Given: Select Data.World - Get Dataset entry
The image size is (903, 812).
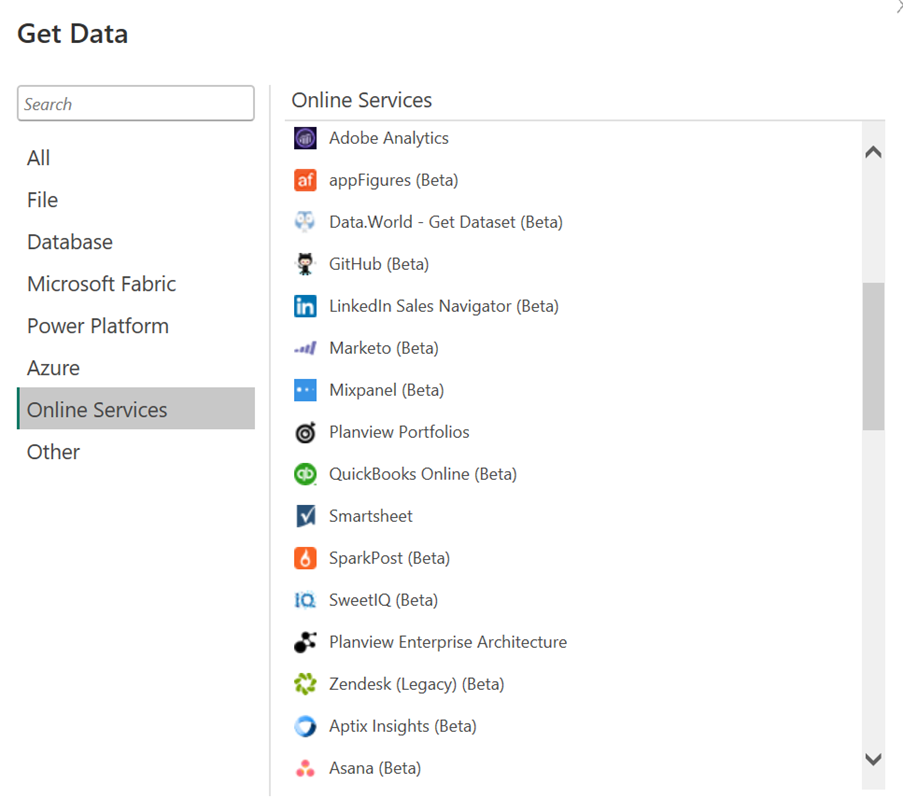Looking at the screenshot, I should [x=445, y=222].
